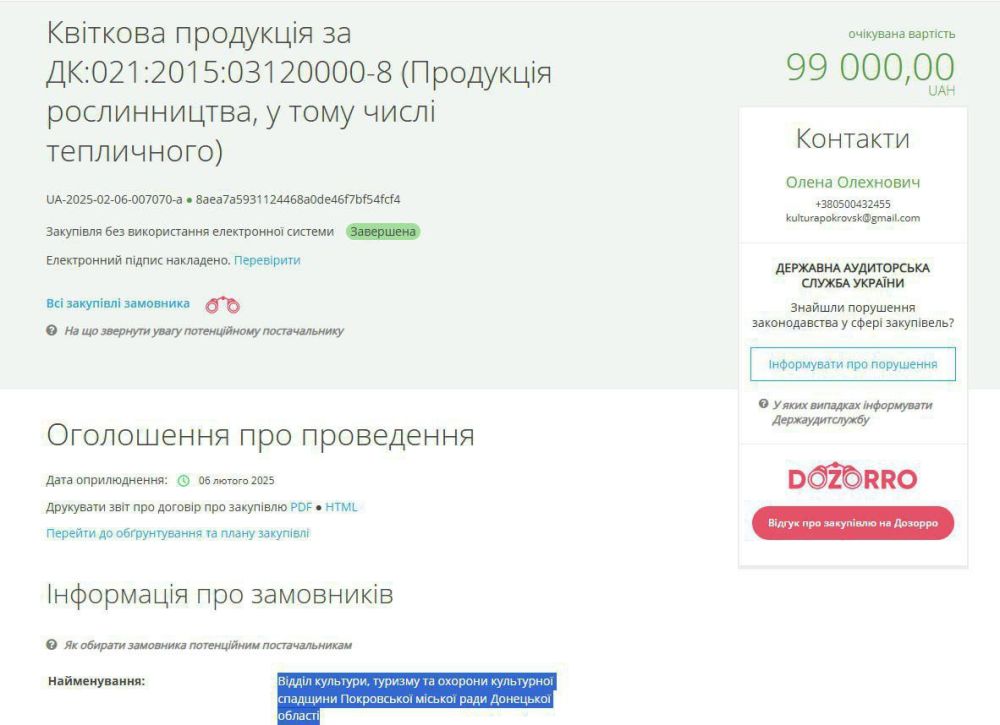Screen dimensions: 1000x725
Task: Click phone number +380500432455
Action: point(852,204)
